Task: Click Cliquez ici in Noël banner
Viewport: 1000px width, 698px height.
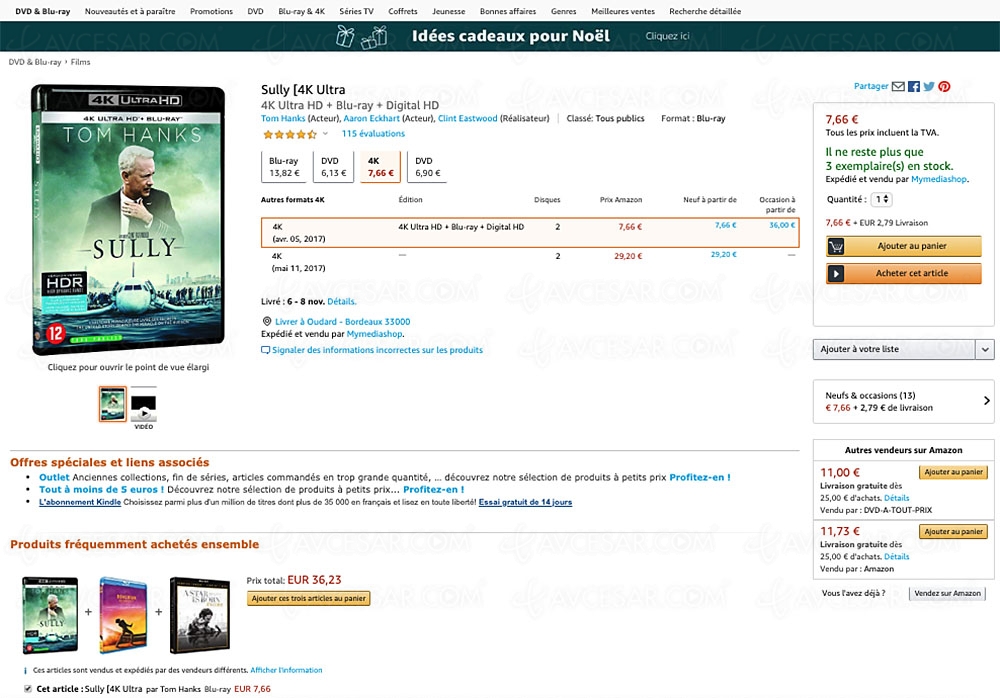Action: (667, 36)
